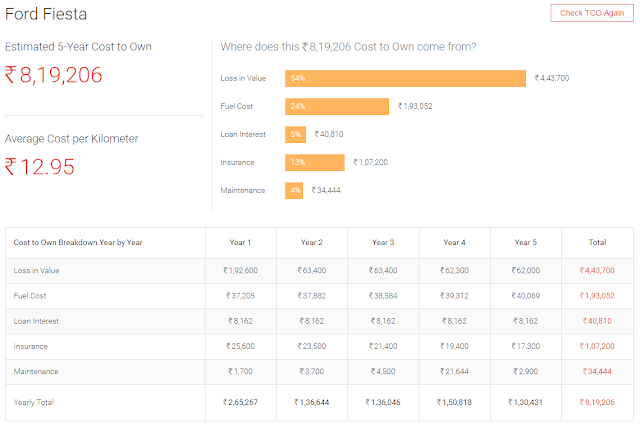Click the Fuel Cost table row label
Screen dimensions: 640x428
coord(30,296)
